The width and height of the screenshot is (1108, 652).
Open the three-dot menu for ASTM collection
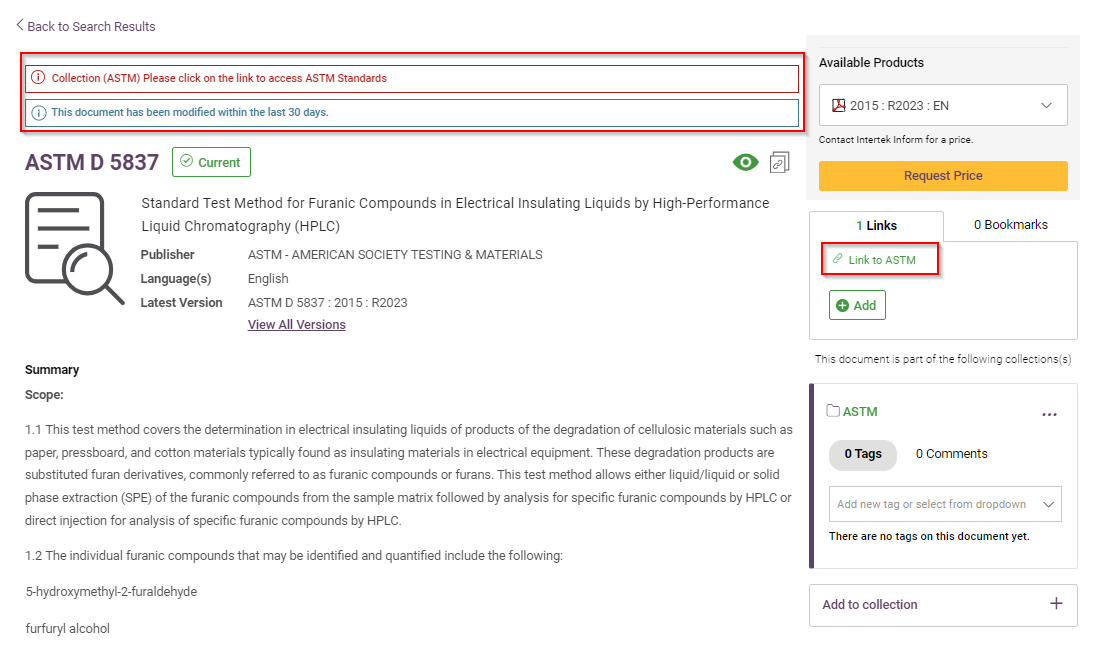(1049, 414)
